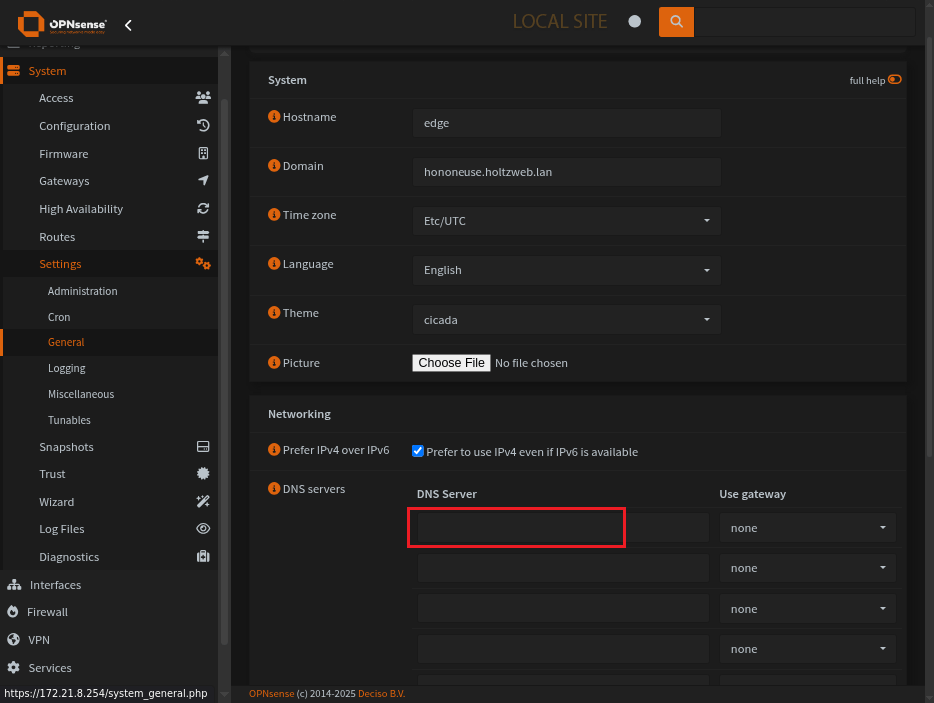
Task: Focus the Domain input field
Action: tap(566, 172)
